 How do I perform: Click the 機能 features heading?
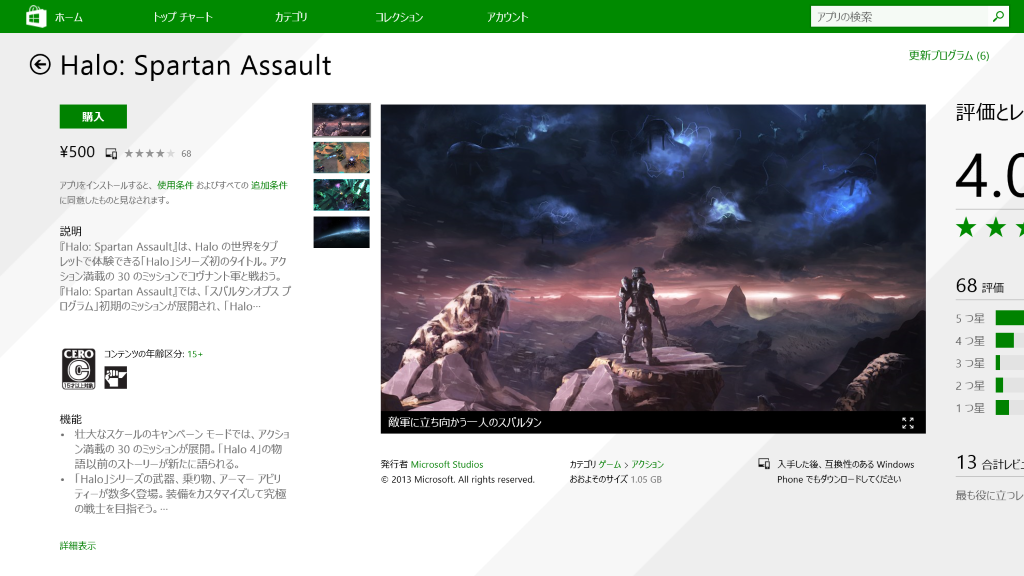tap(71, 419)
